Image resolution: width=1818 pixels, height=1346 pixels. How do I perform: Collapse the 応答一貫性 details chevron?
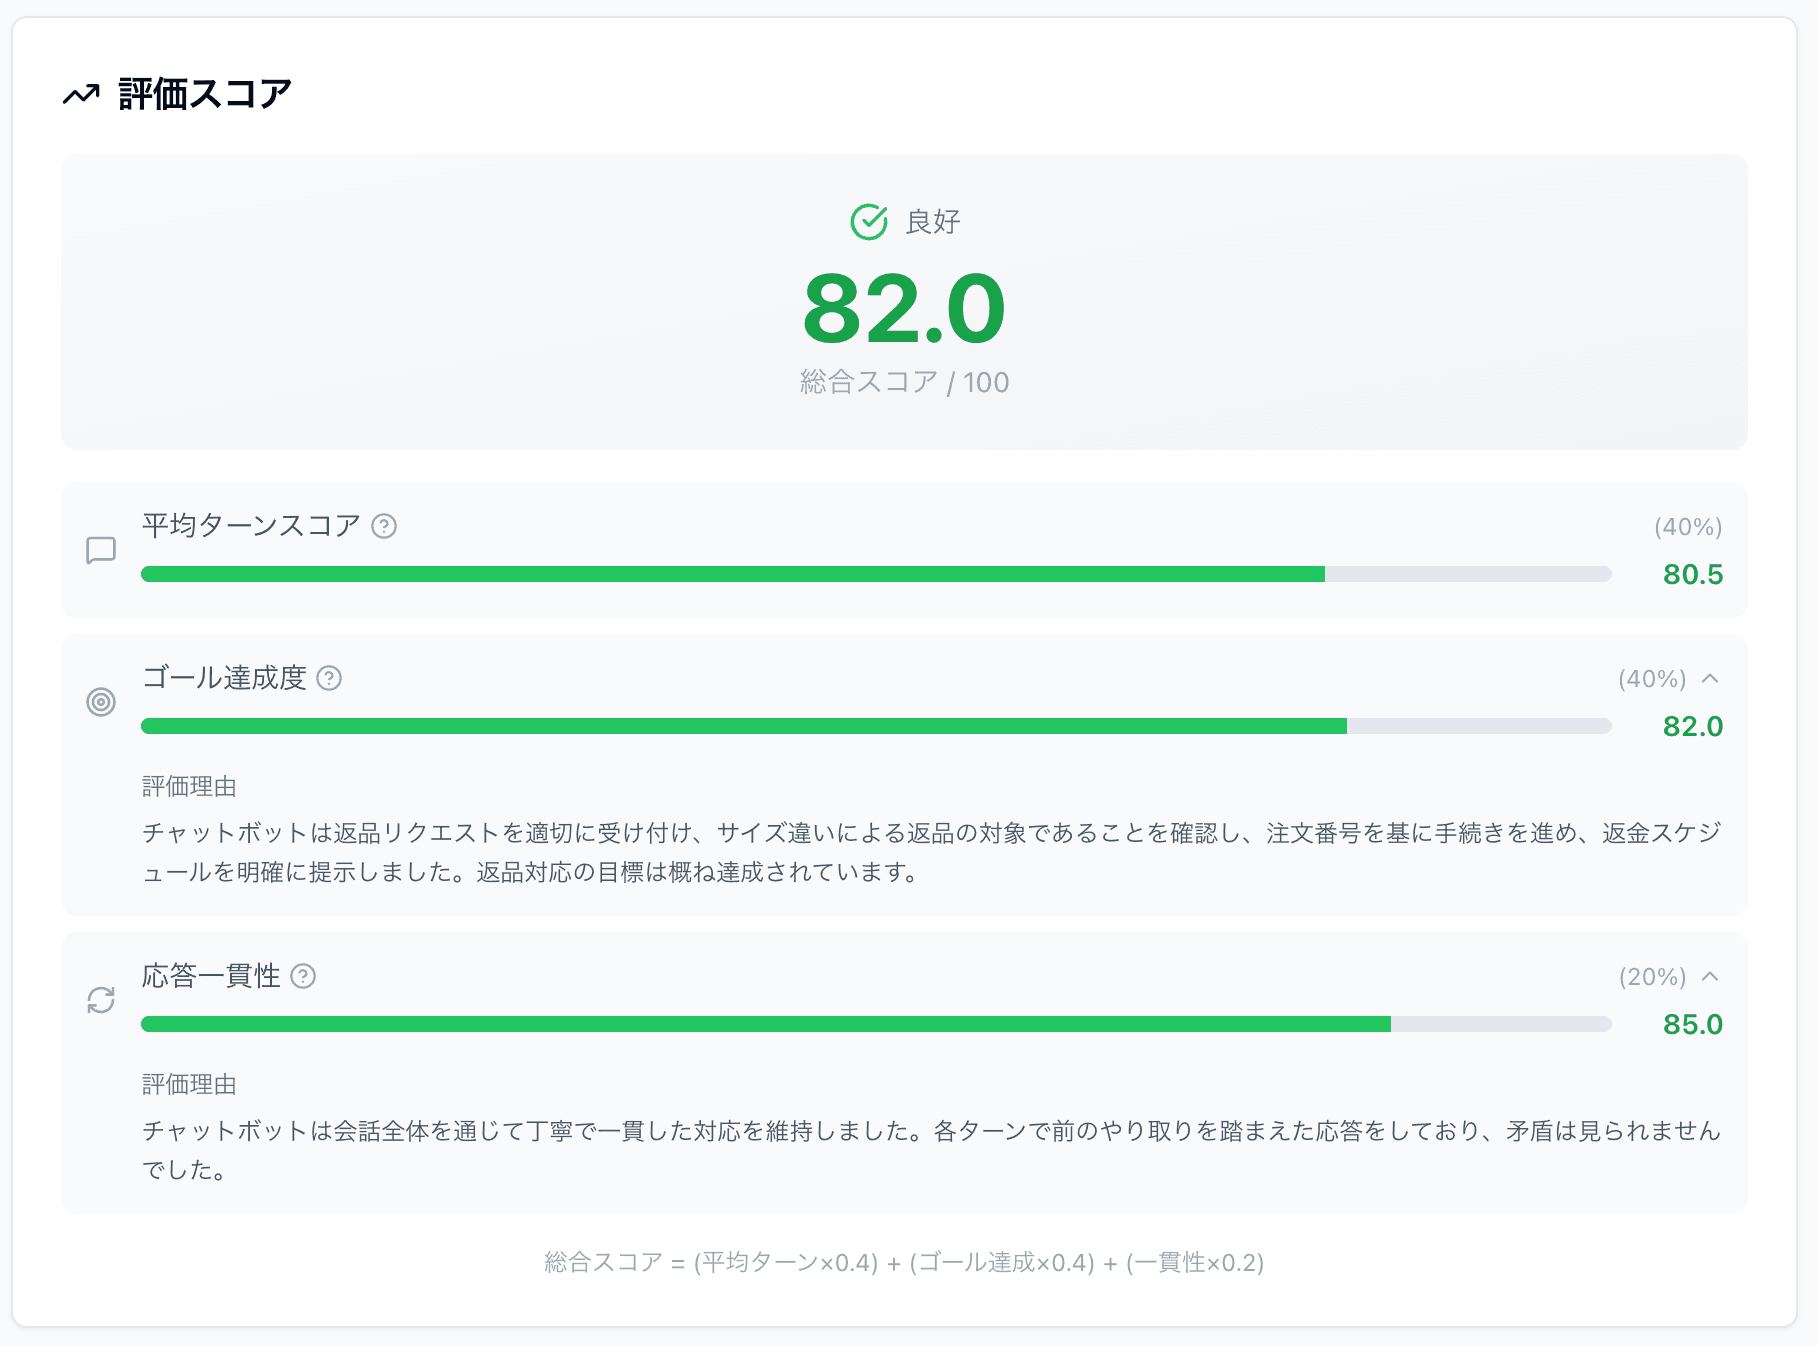1712,976
